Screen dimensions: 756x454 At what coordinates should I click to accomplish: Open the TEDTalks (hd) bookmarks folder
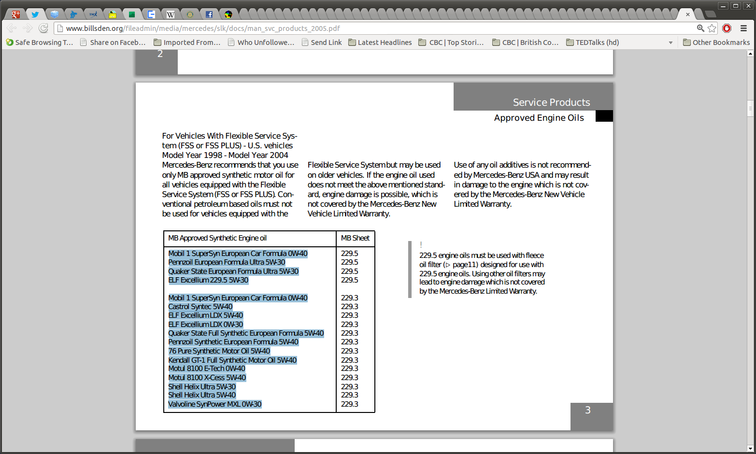593,42
